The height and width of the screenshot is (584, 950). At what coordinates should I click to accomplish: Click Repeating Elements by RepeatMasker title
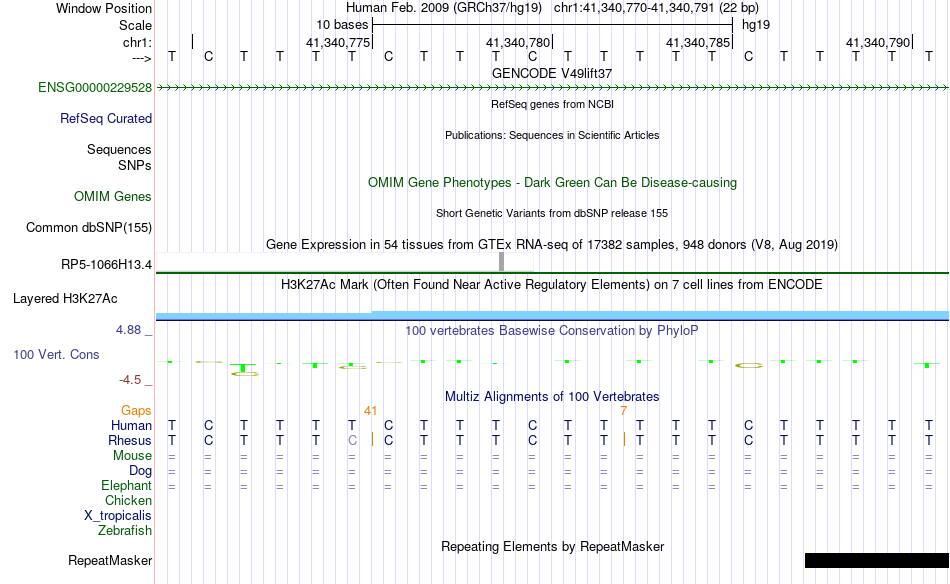(x=552, y=547)
